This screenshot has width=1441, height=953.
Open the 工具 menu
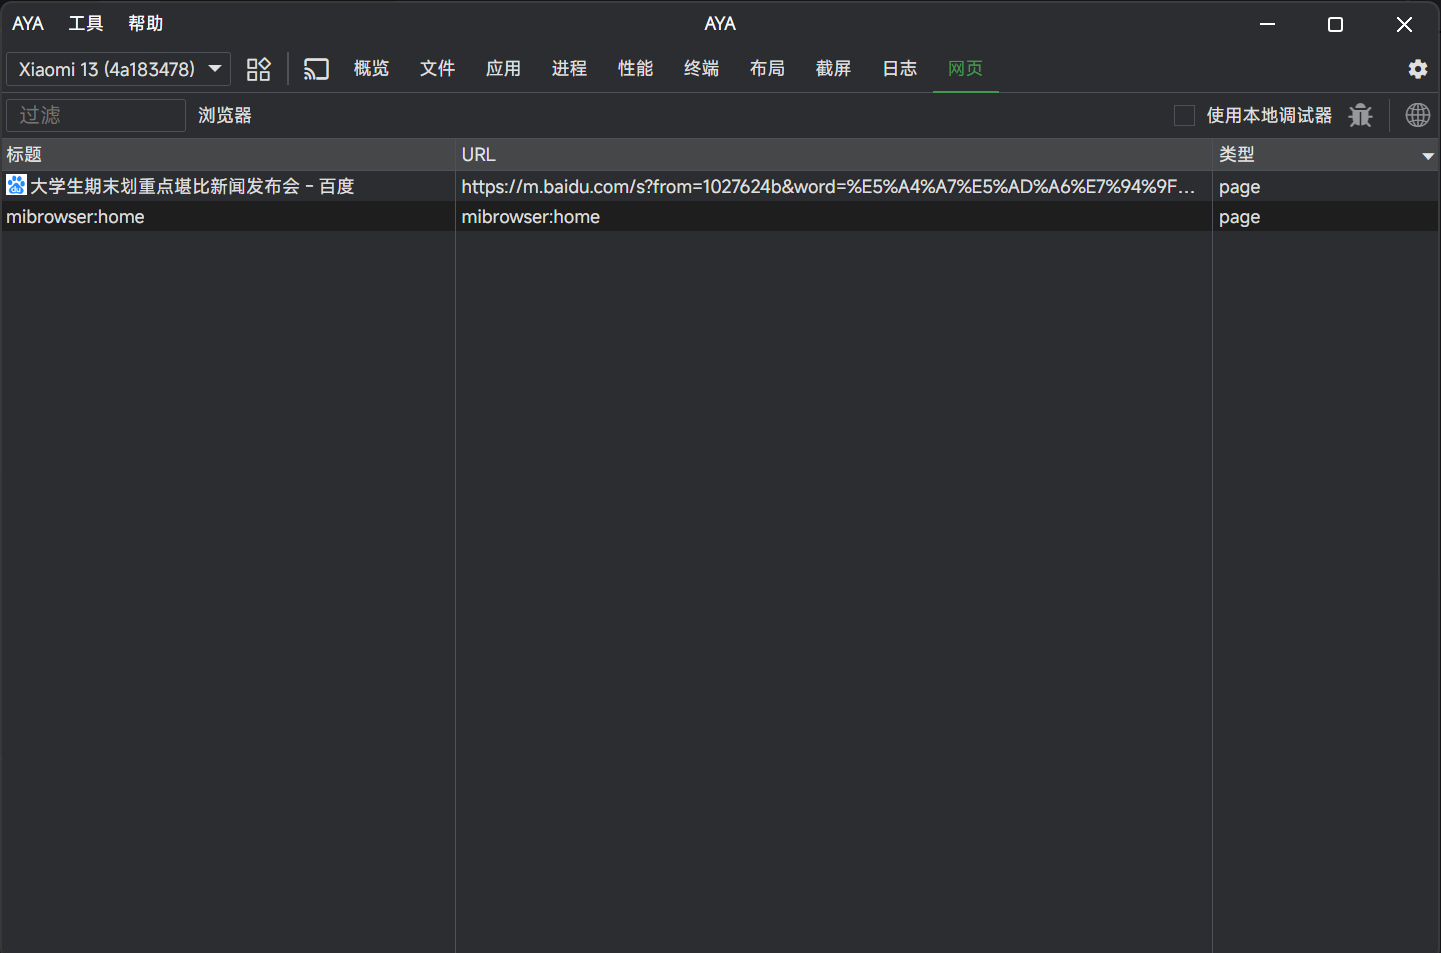coord(86,23)
